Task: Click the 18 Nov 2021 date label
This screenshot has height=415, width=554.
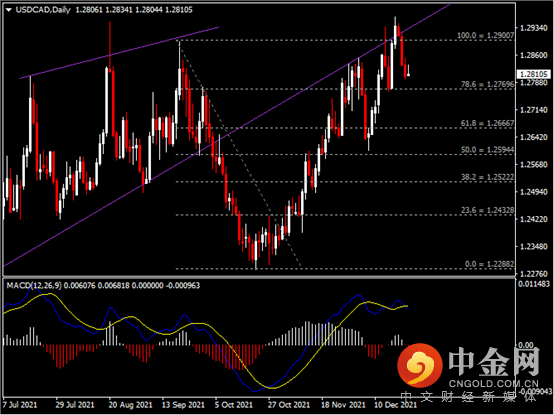Action: (x=343, y=404)
